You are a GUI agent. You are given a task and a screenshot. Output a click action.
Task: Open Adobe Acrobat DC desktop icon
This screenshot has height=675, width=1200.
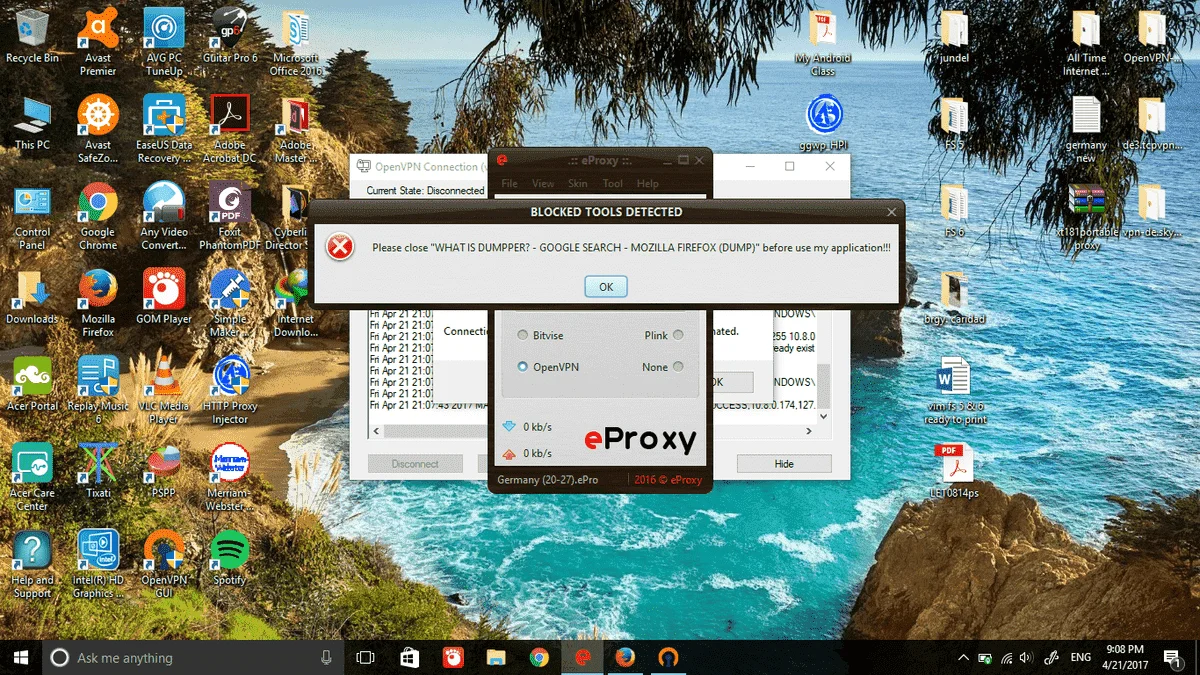pos(230,129)
